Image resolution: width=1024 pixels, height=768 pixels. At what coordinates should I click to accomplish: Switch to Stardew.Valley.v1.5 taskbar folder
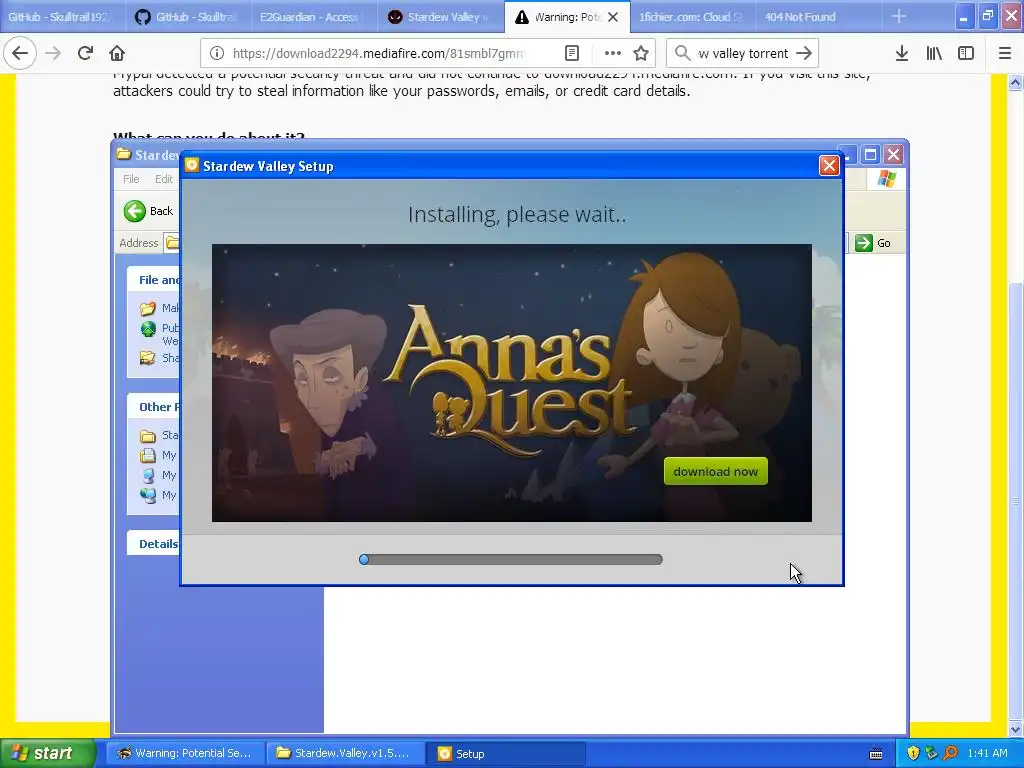click(346, 754)
